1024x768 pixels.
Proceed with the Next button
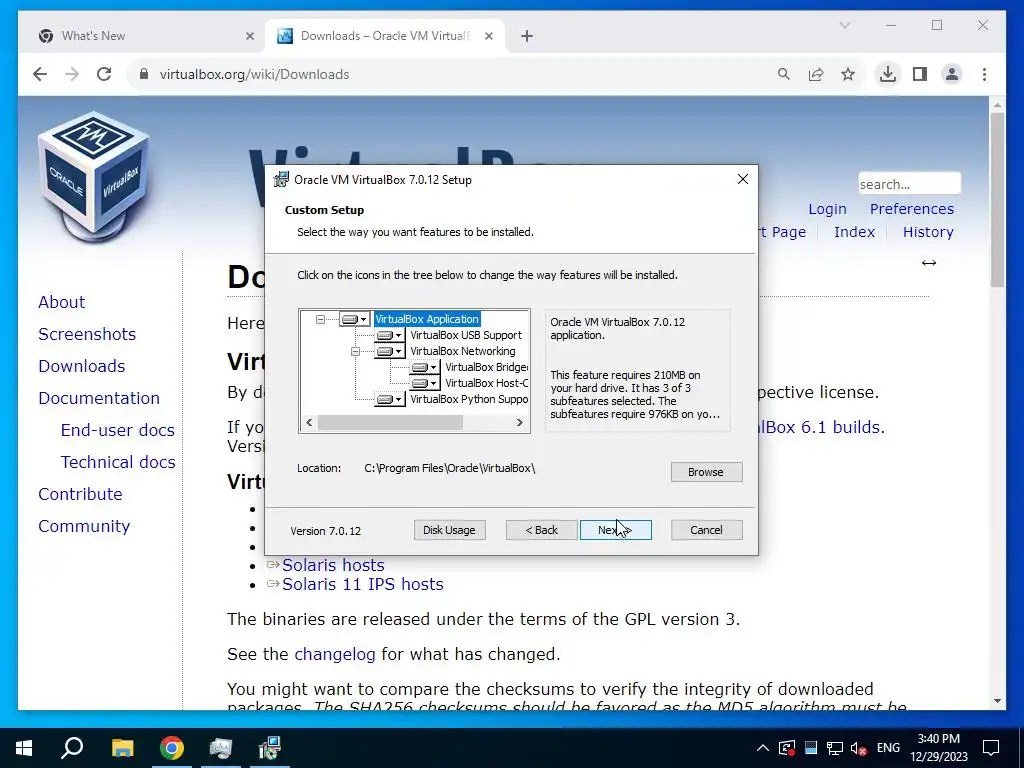(615, 530)
